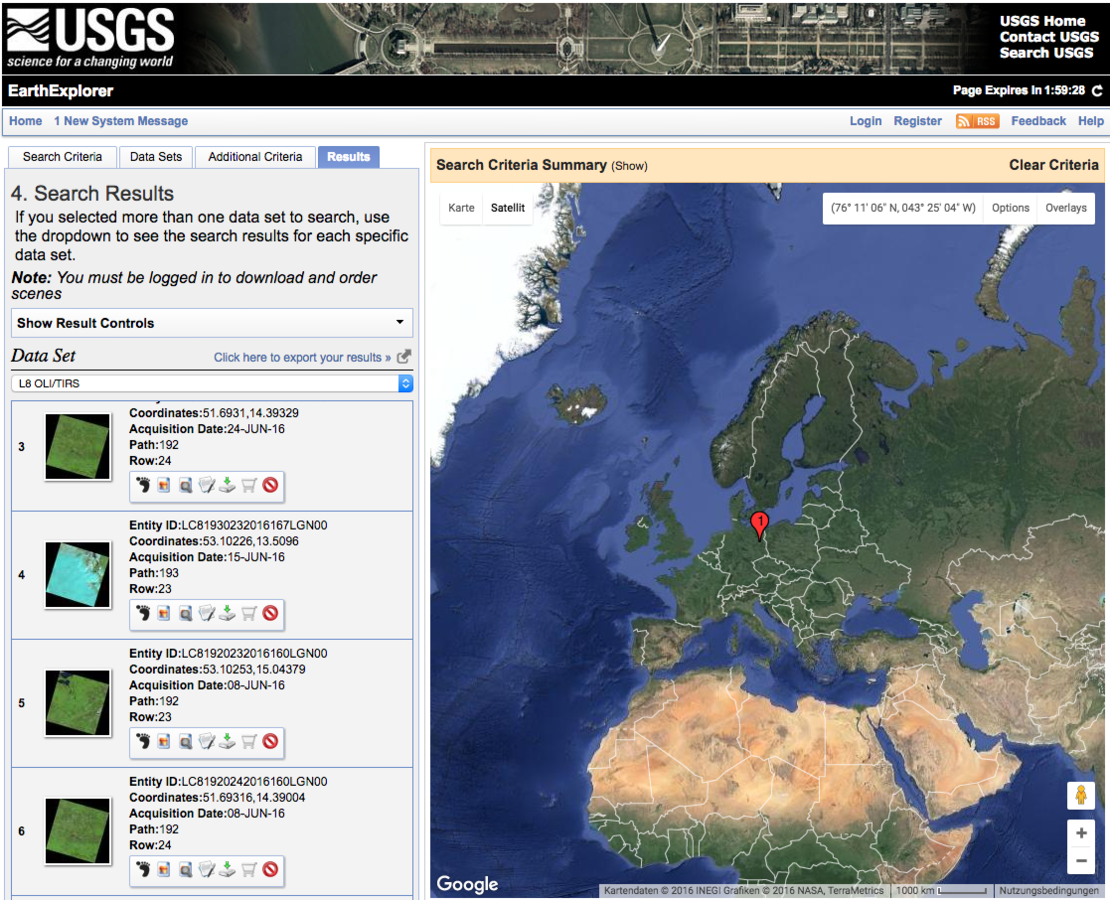Open compare browse for result 3
1110x900 pixels.
pos(185,485)
